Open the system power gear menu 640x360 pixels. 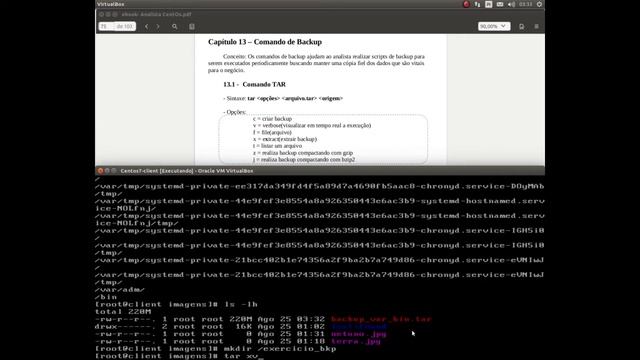[539, 4]
